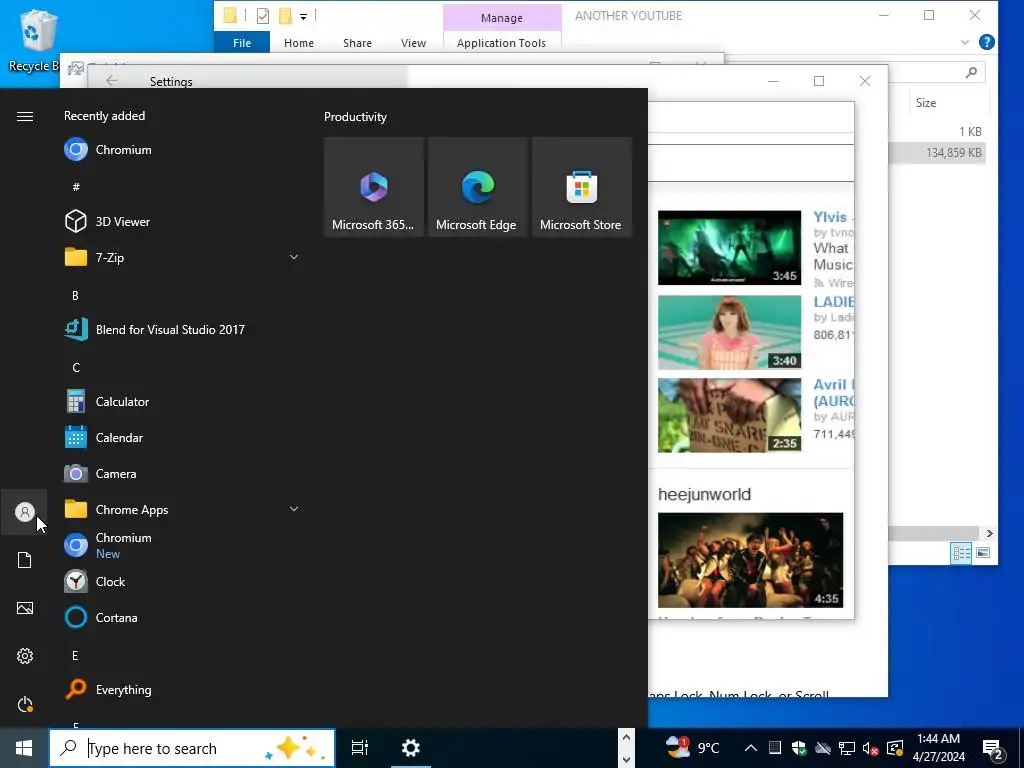Switch to Share tab in Explorer
Image resolution: width=1024 pixels, height=768 pixels.
pyautogui.click(x=357, y=42)
